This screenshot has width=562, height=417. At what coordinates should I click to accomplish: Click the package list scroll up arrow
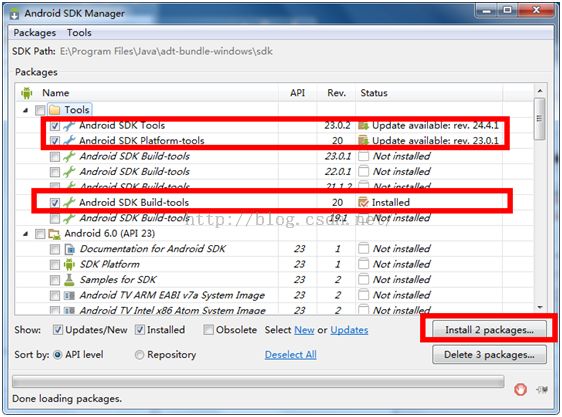(540, 91)
